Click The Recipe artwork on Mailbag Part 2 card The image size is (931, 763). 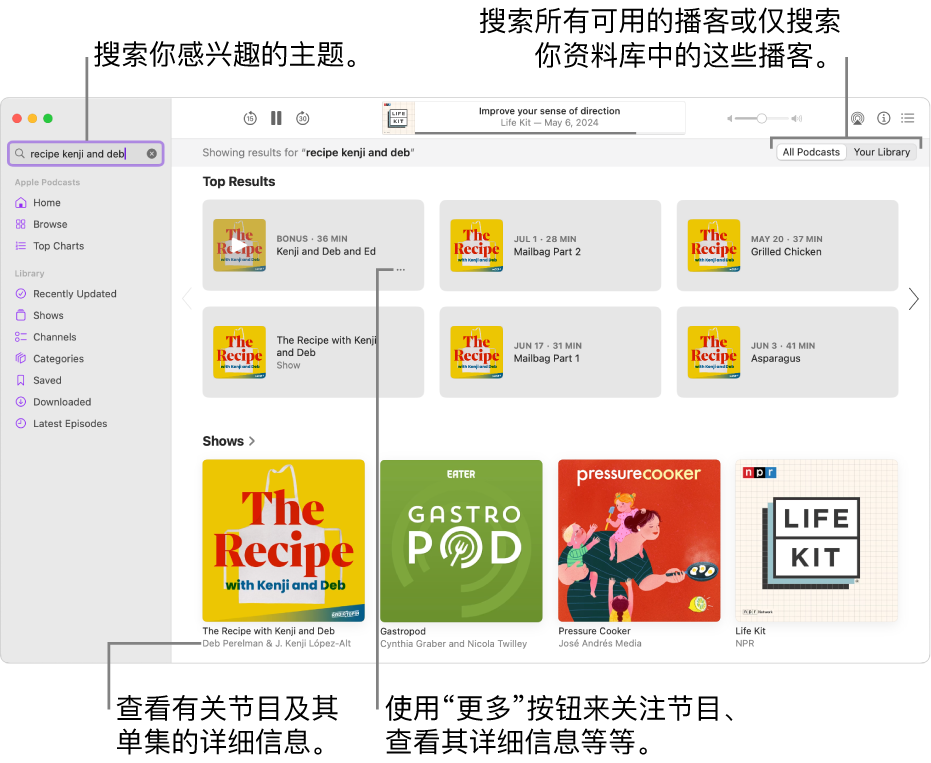click(477, 246)
